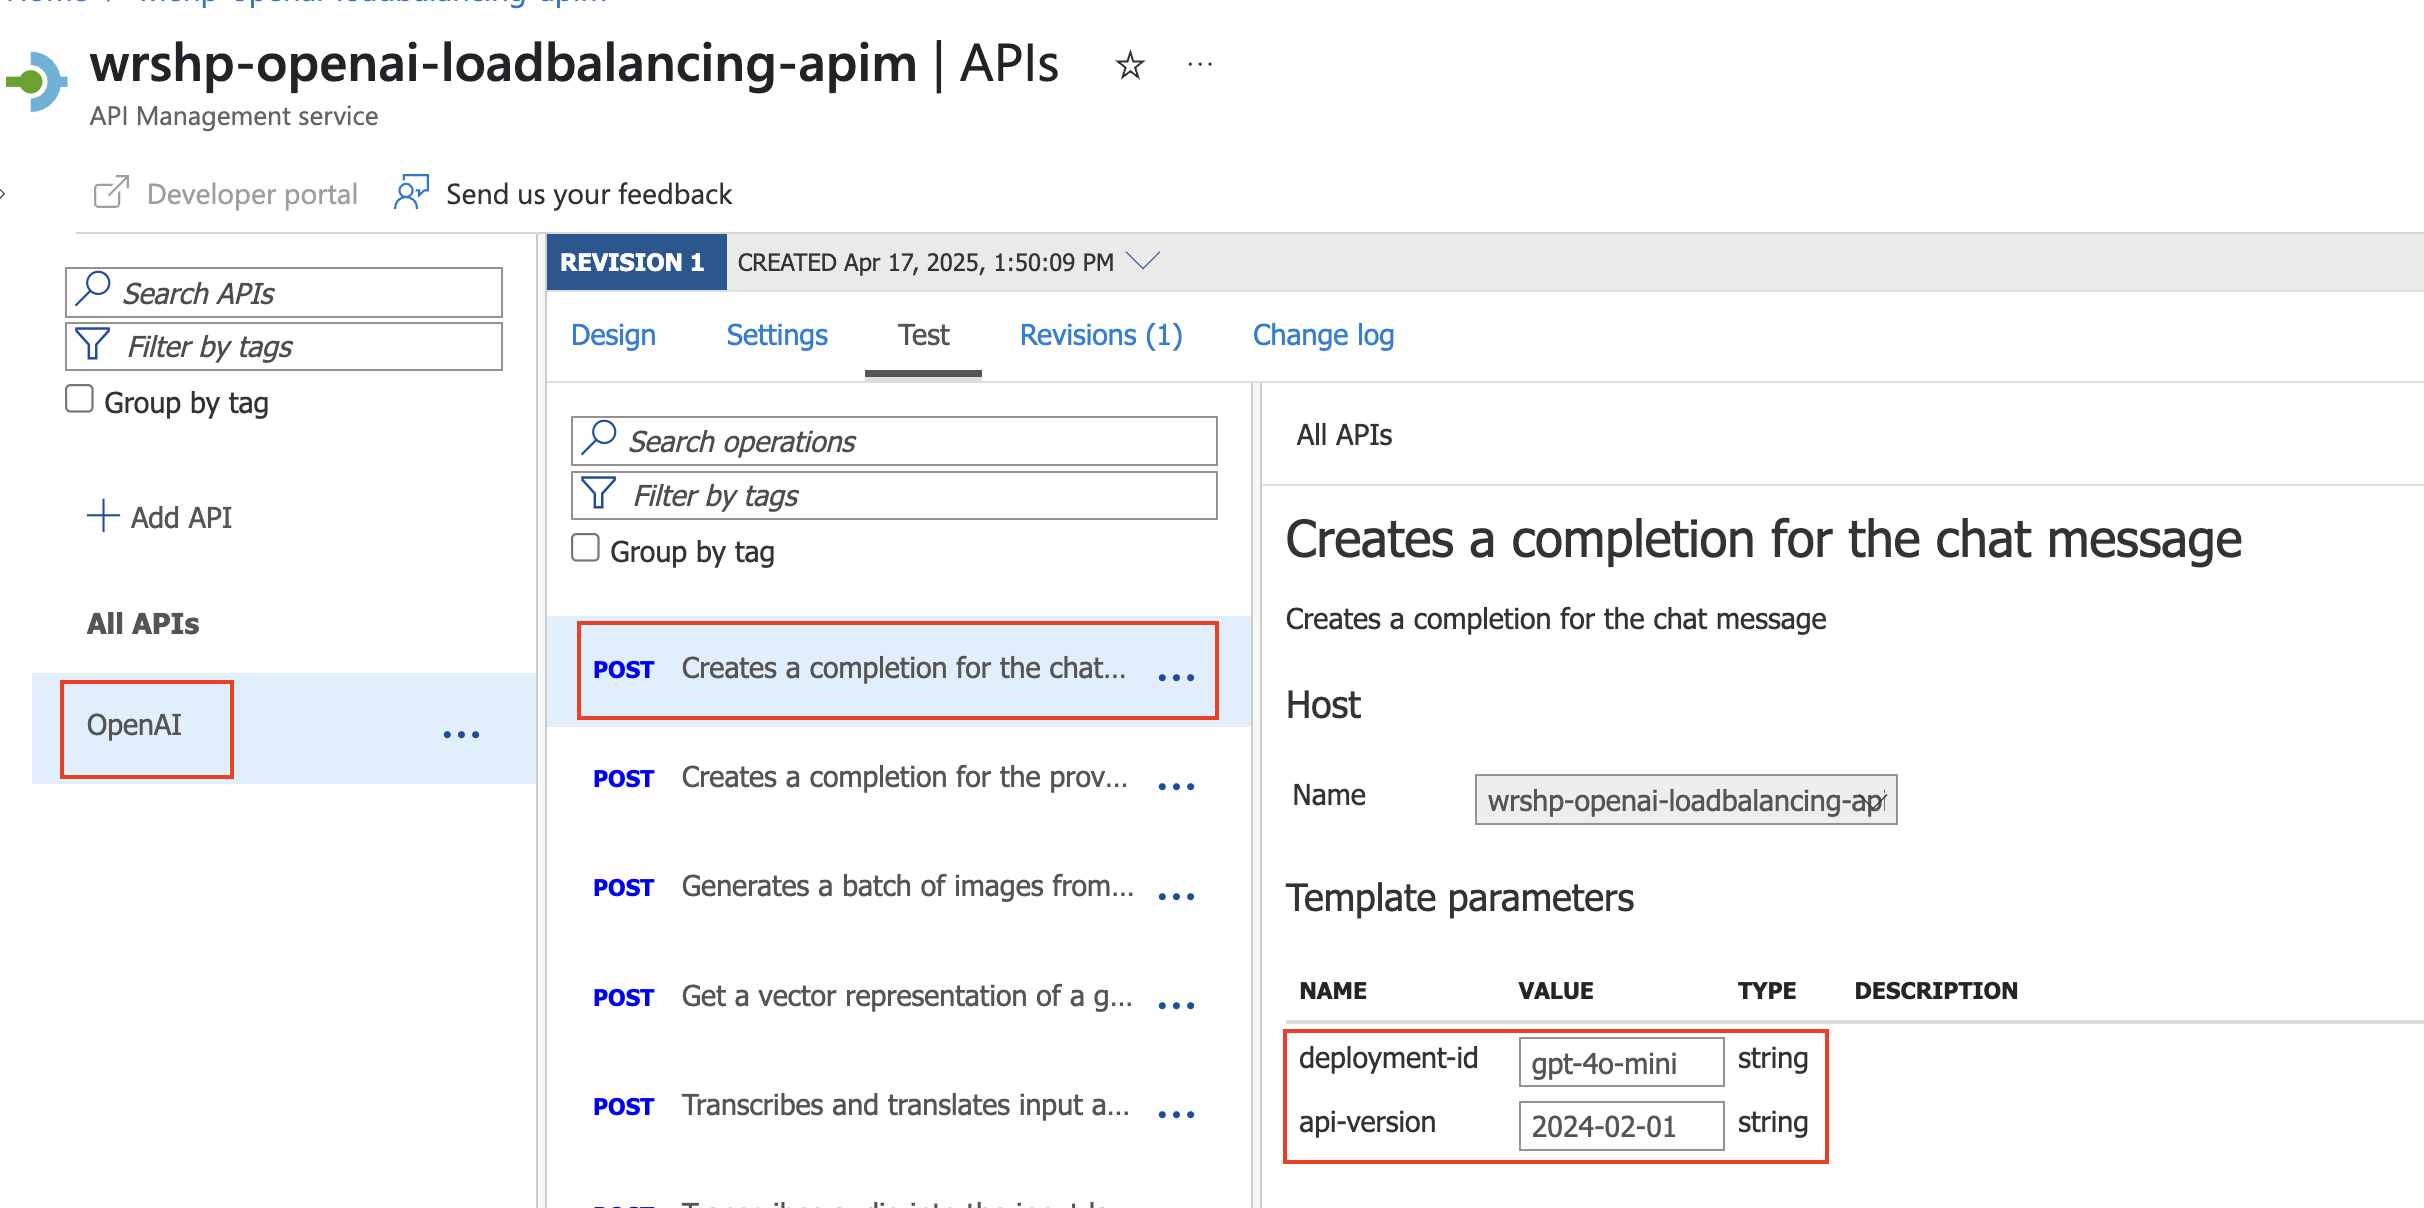Click Send us your feedback
This screenshot has height=1208, width=2424.
(x=589, y=194)
